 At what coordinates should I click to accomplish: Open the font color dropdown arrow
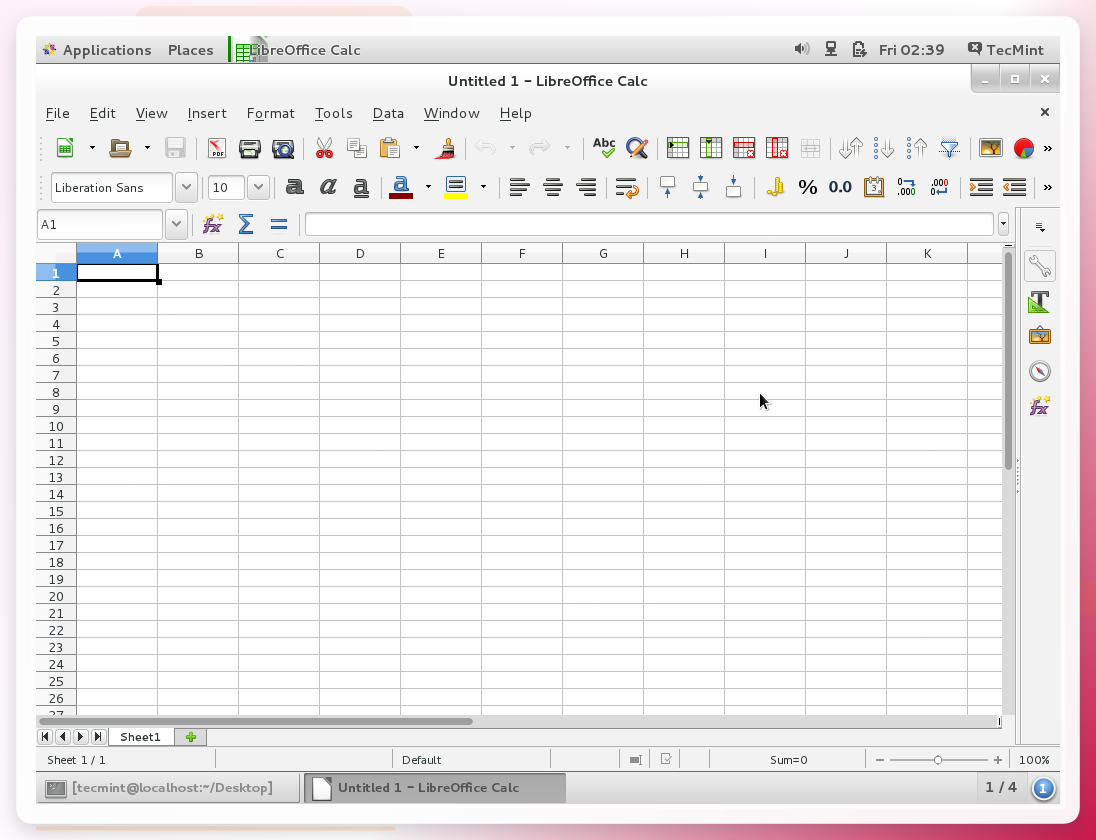click(x=428, y=187)
